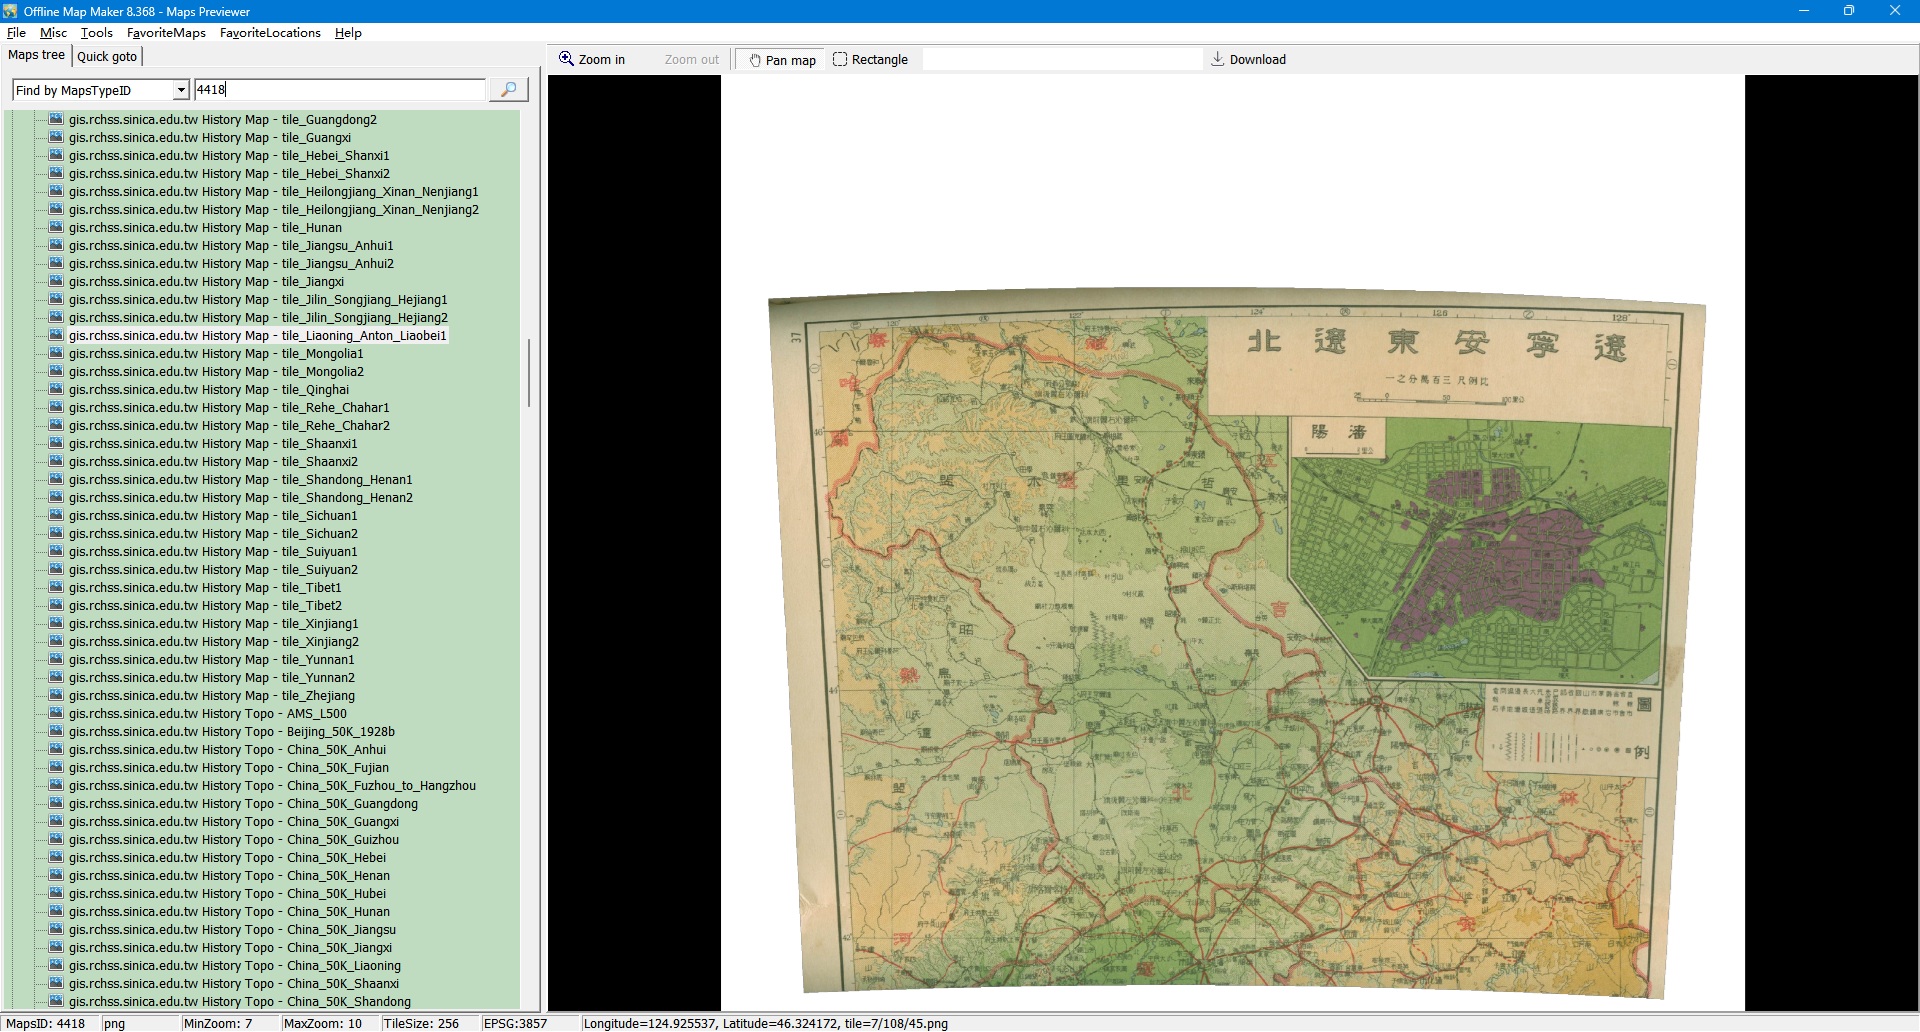
Task: Click map icon beside AMS_L500 entry
Action: [x=56, y=714]
